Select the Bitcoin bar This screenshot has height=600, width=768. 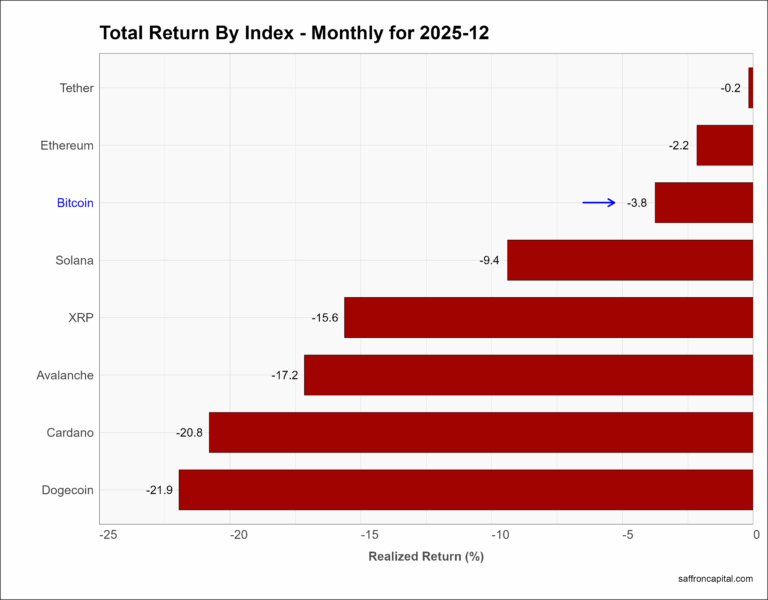coord(703,203)
